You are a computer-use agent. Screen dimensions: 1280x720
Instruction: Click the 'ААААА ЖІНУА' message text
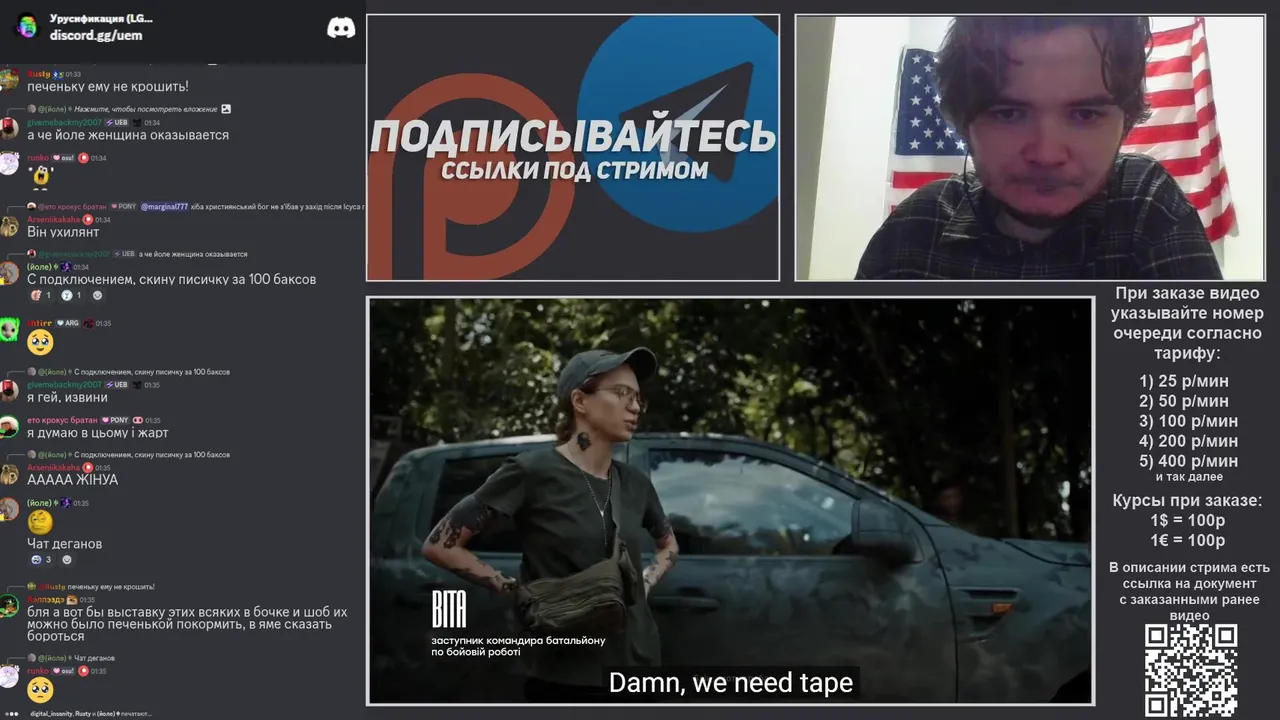[x=72, y=480]
